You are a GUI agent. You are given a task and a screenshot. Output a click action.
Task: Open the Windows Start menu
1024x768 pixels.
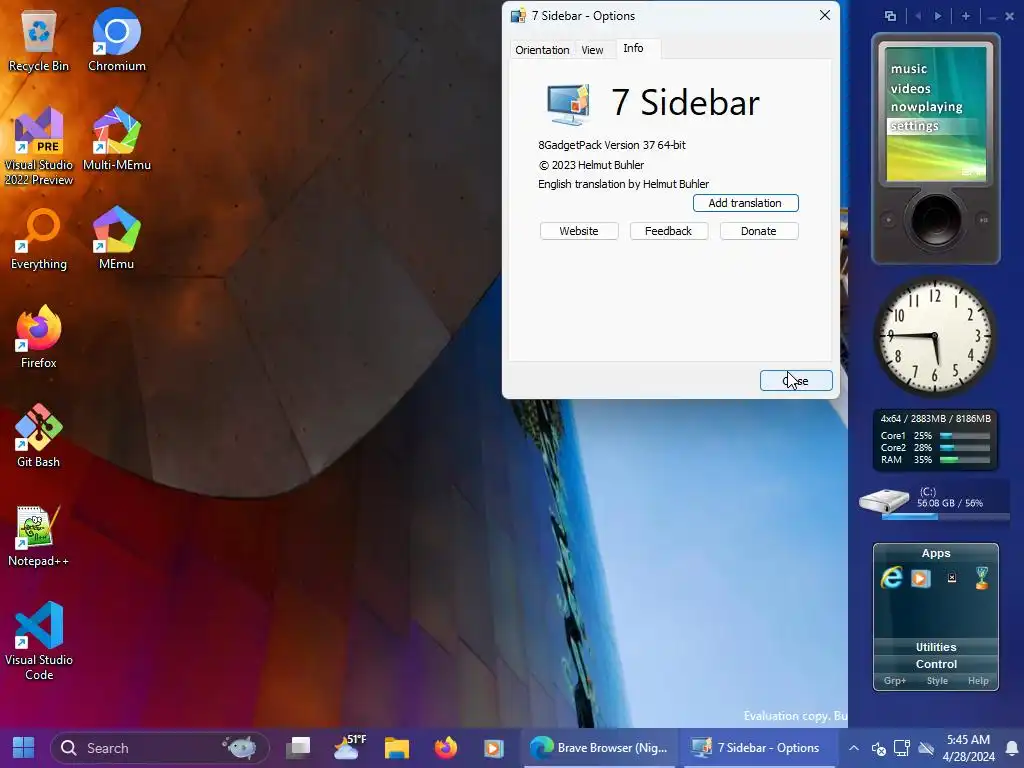pyautogui.click(x=24, y=748)
